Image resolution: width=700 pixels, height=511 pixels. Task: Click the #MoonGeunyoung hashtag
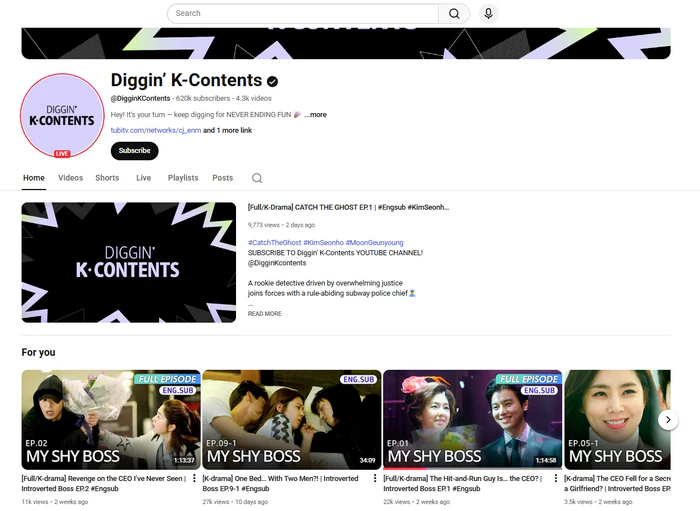pyautogui.click(x=375, y=242)
